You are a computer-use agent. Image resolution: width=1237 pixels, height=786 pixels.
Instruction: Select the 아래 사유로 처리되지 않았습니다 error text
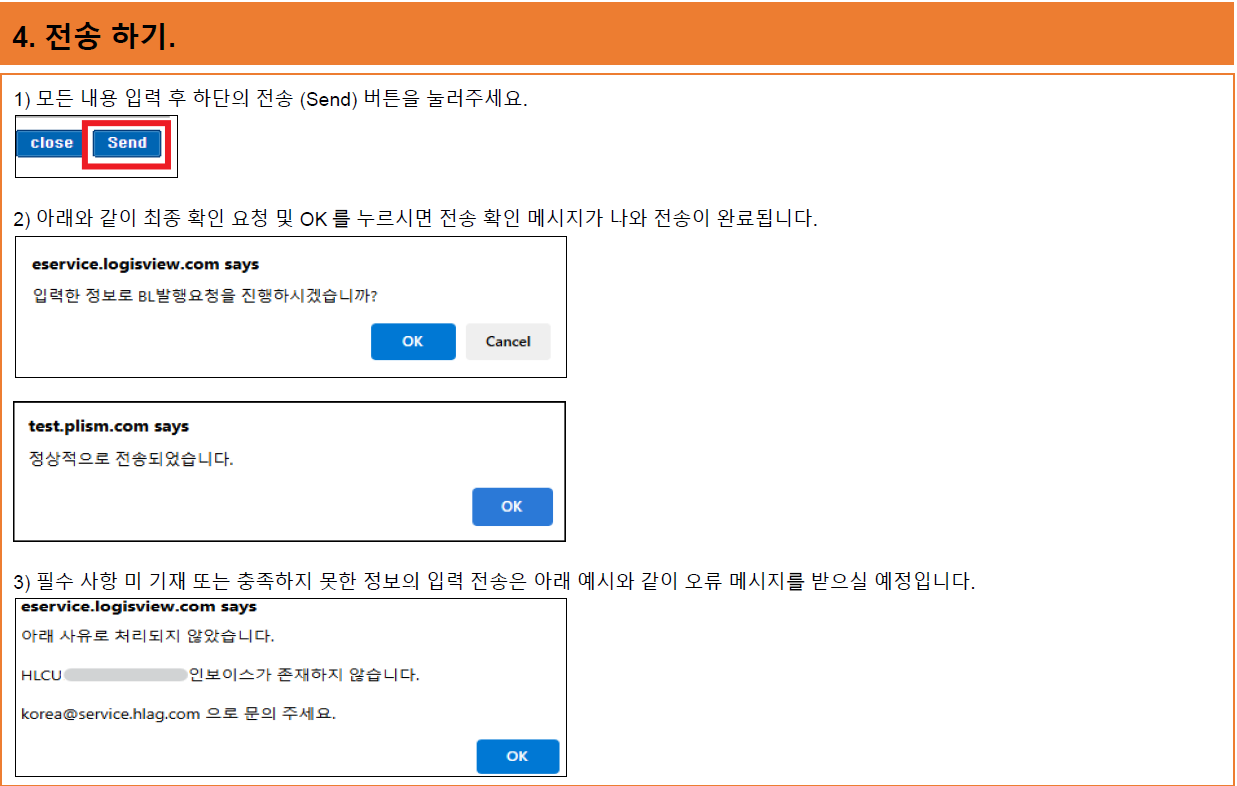coord(110,634)
